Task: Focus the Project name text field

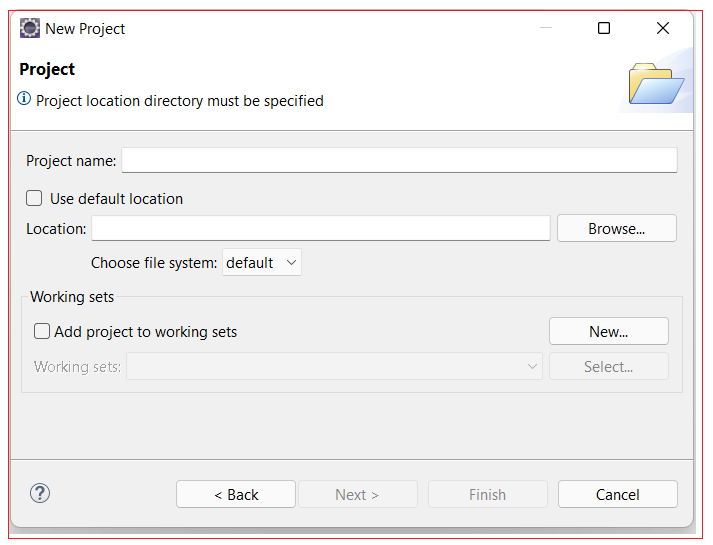Action: click(x=399, y=160)
